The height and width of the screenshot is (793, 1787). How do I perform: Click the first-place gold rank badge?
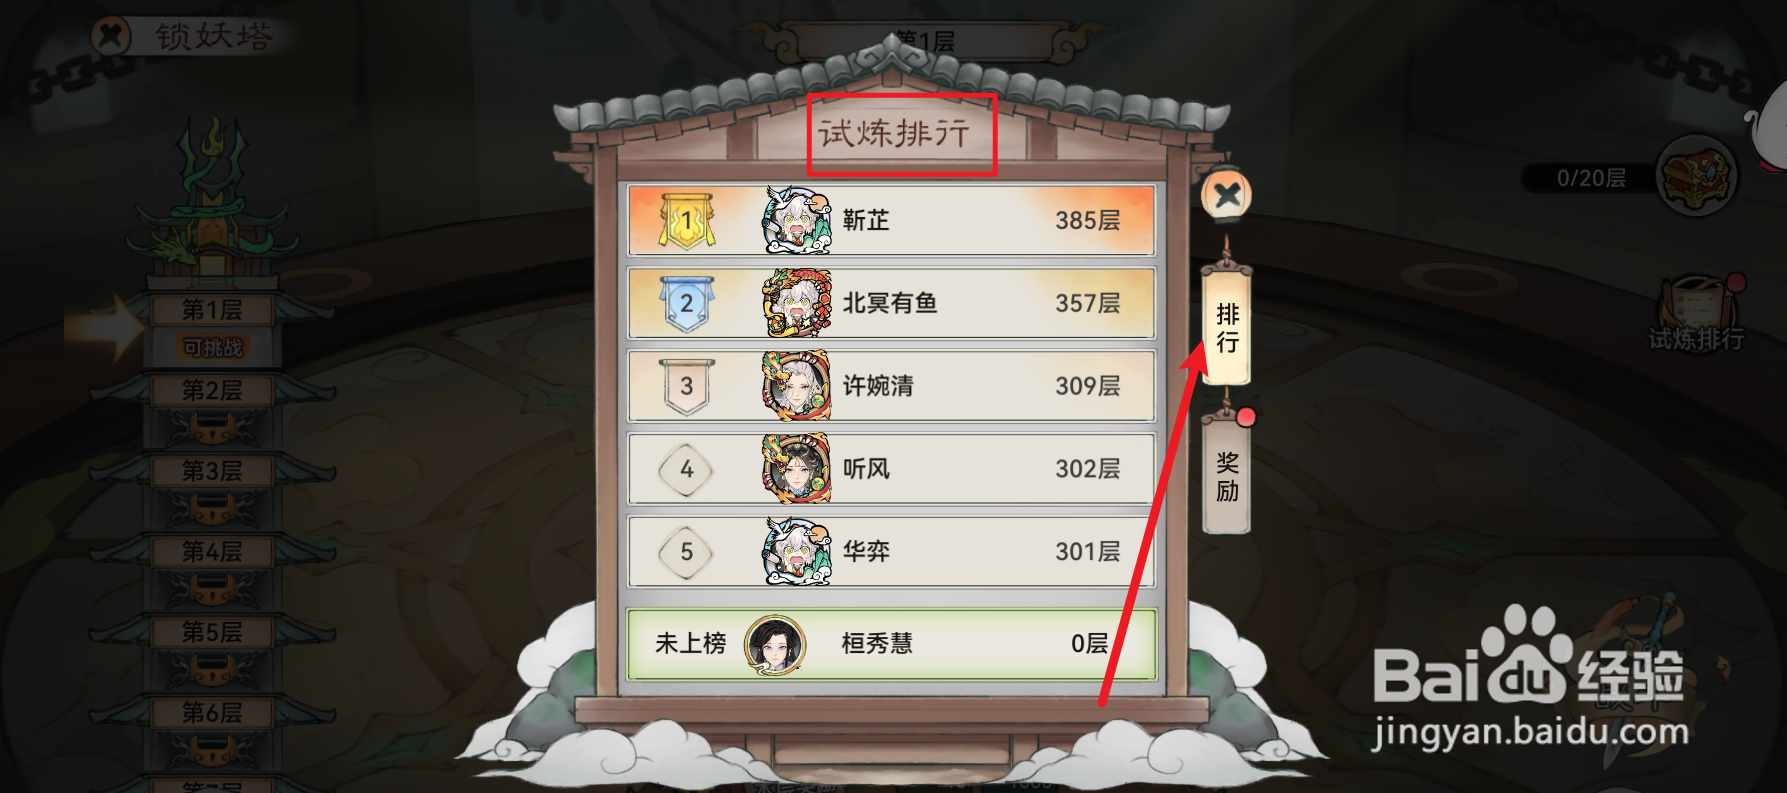click(686, 220)
